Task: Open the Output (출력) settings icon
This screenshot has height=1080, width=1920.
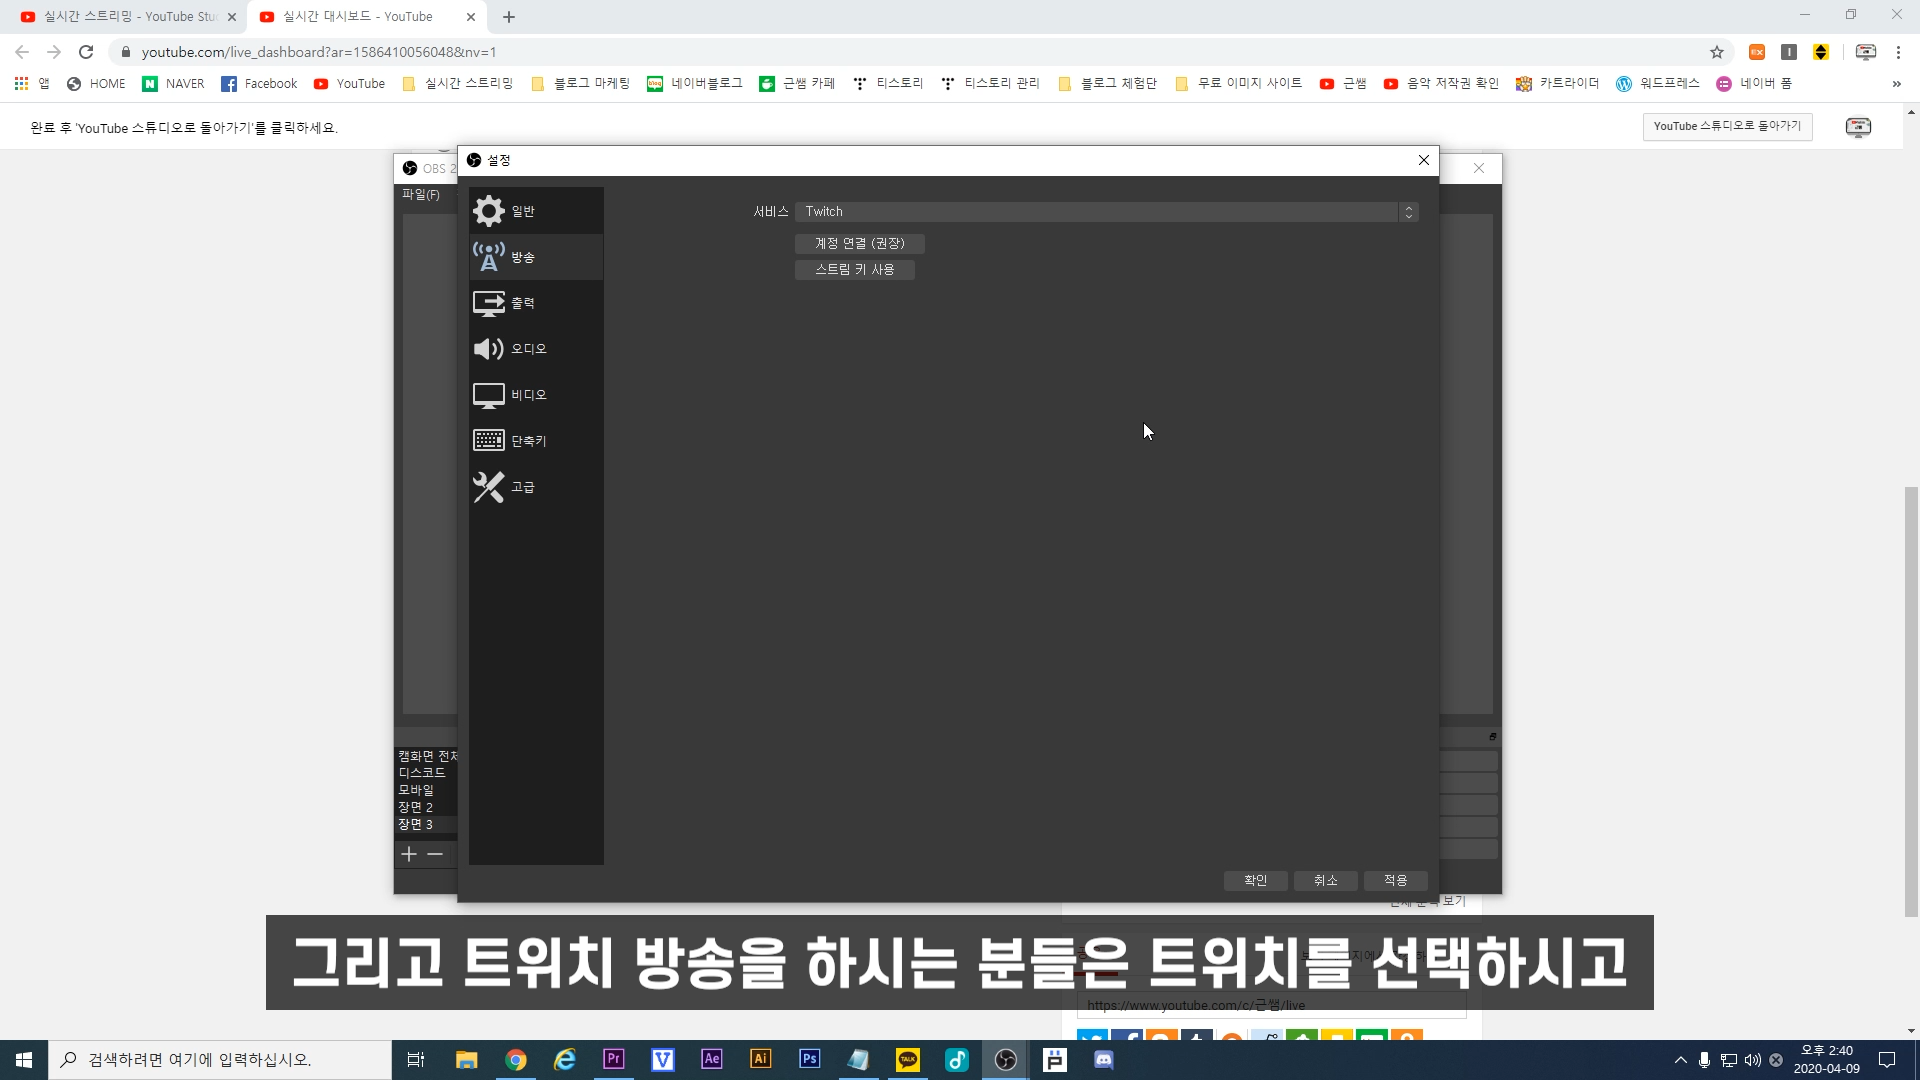Action: [x=489, y=303]
